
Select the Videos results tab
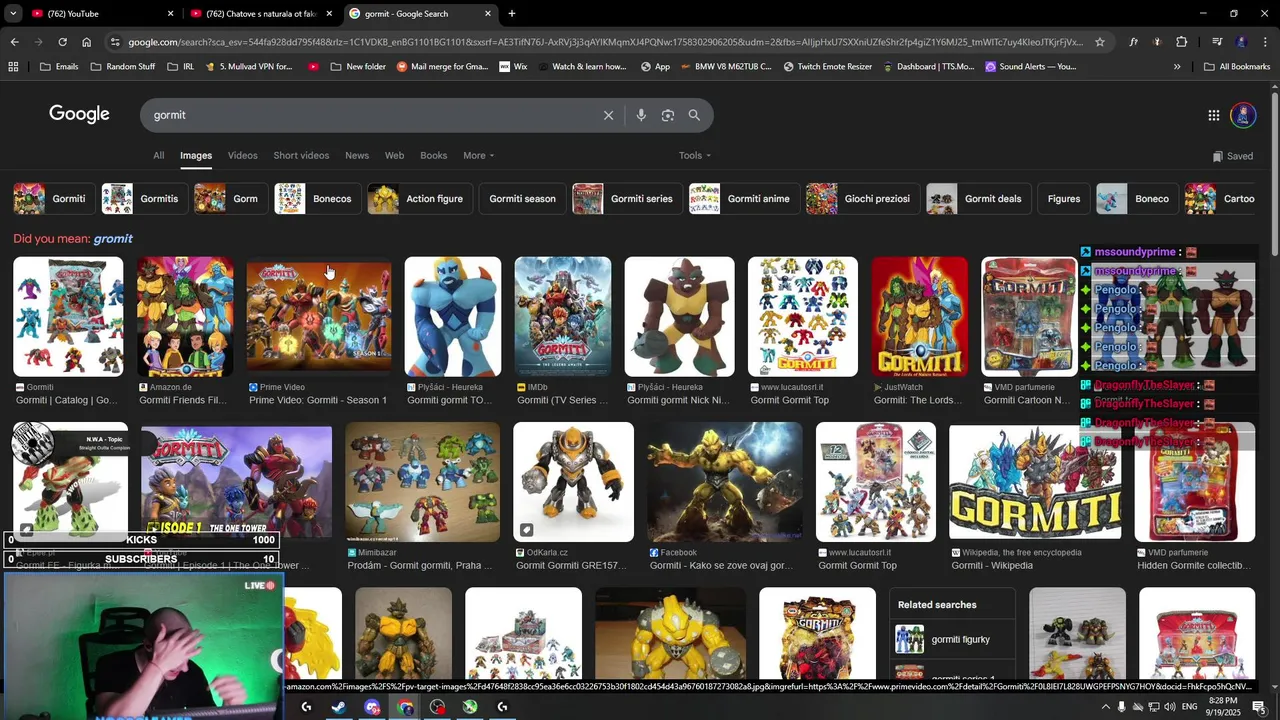(242, 156)
